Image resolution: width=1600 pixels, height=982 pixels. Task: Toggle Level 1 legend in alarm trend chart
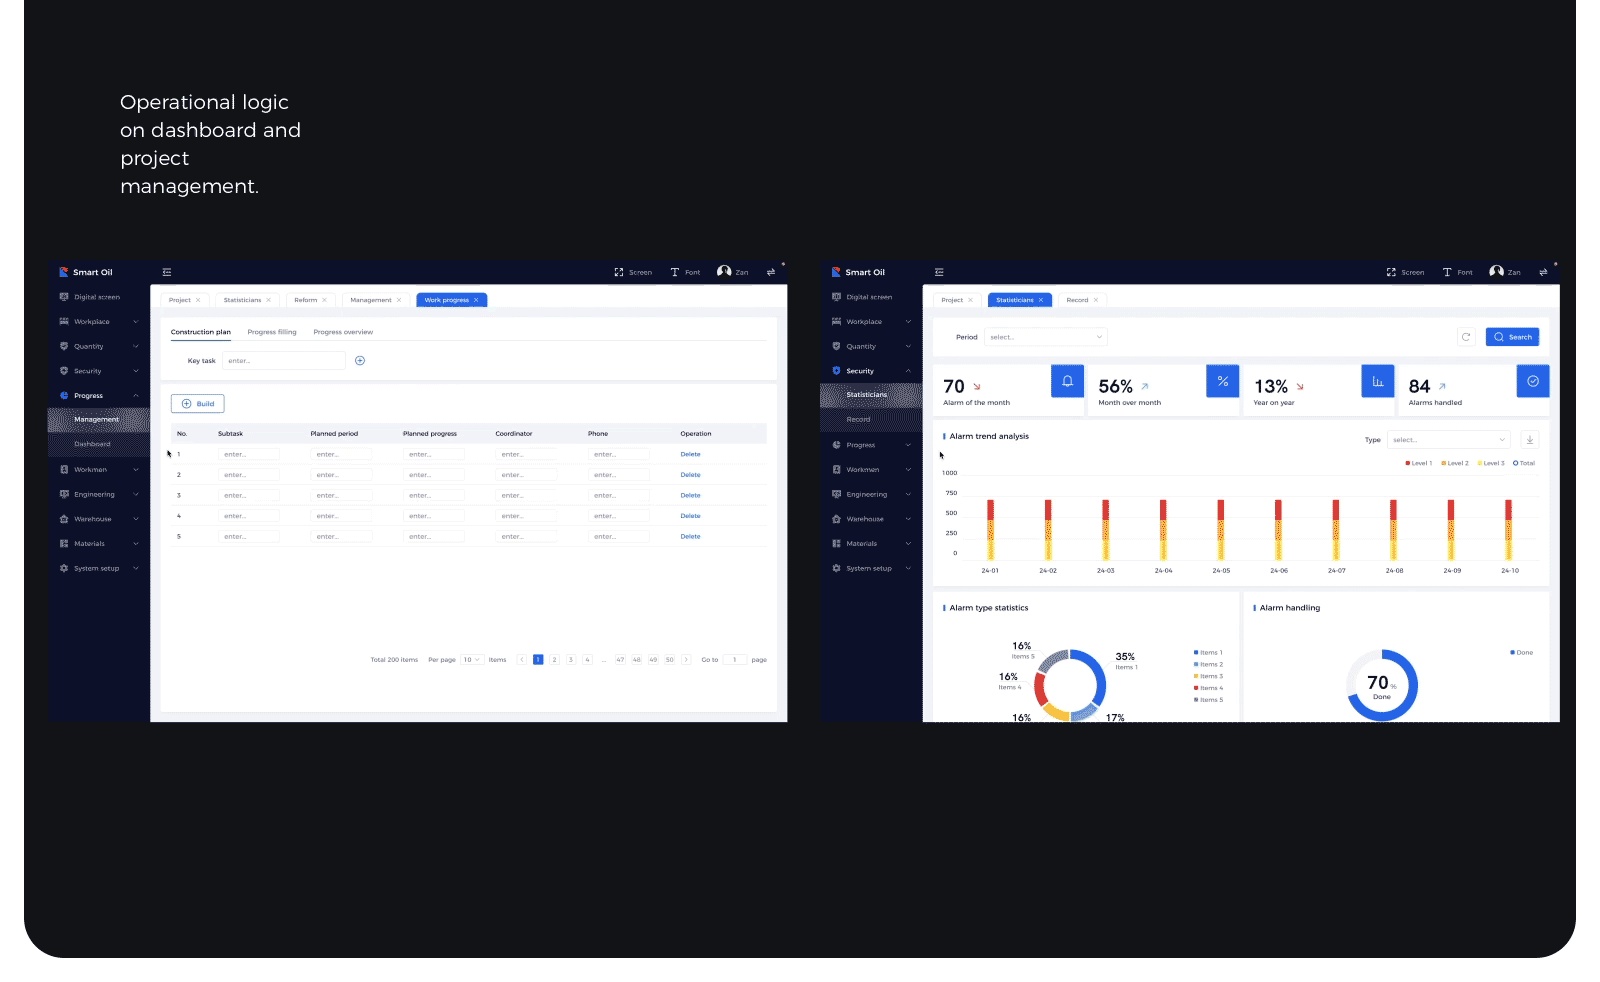[1419, 463]
